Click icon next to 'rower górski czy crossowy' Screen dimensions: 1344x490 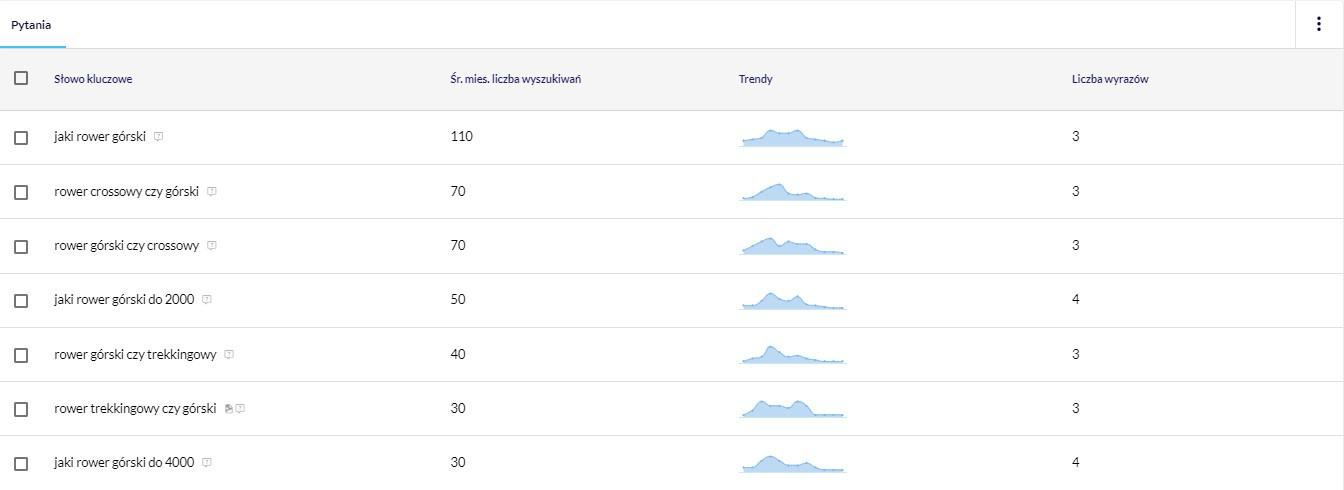(211, 246)
